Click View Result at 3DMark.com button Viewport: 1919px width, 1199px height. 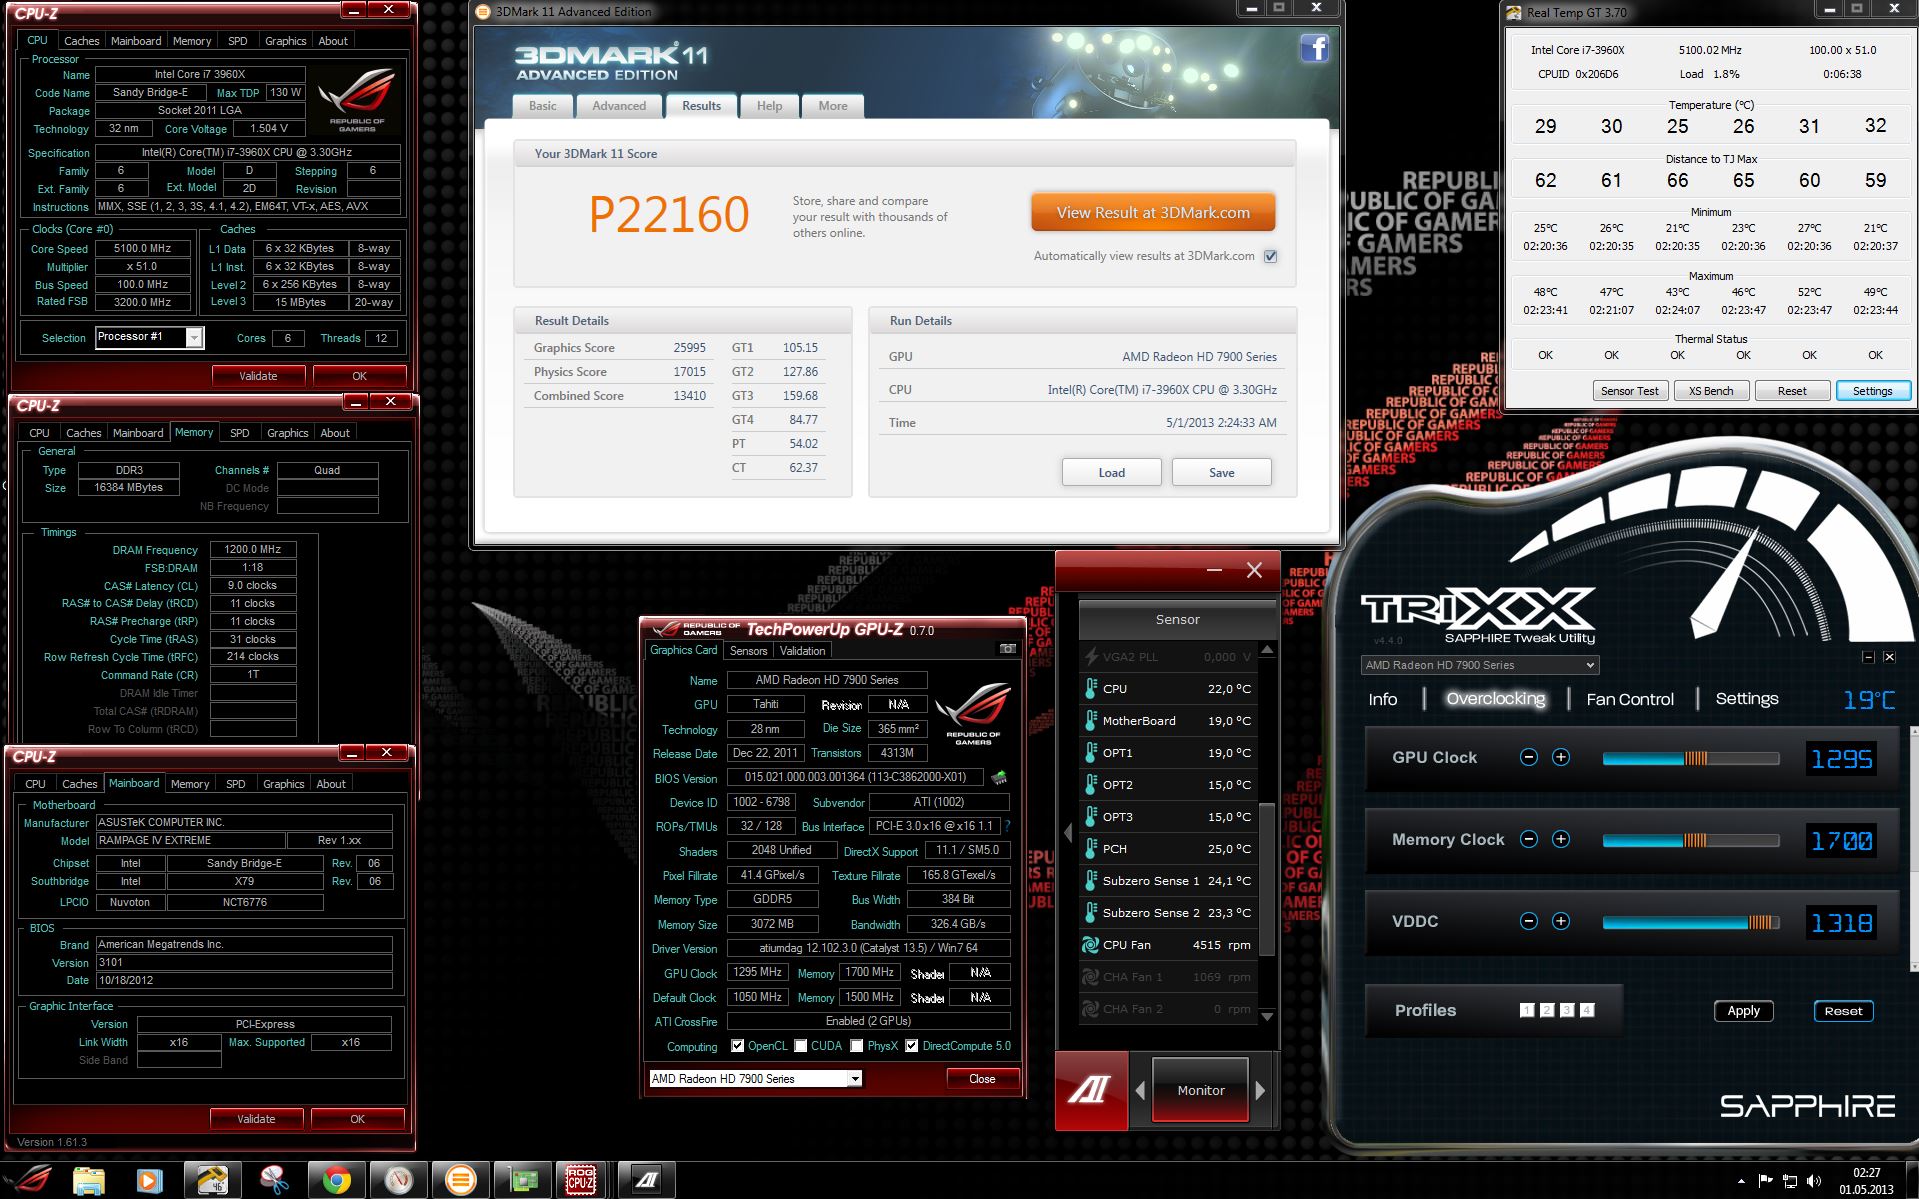click(x=1153, y=213)
